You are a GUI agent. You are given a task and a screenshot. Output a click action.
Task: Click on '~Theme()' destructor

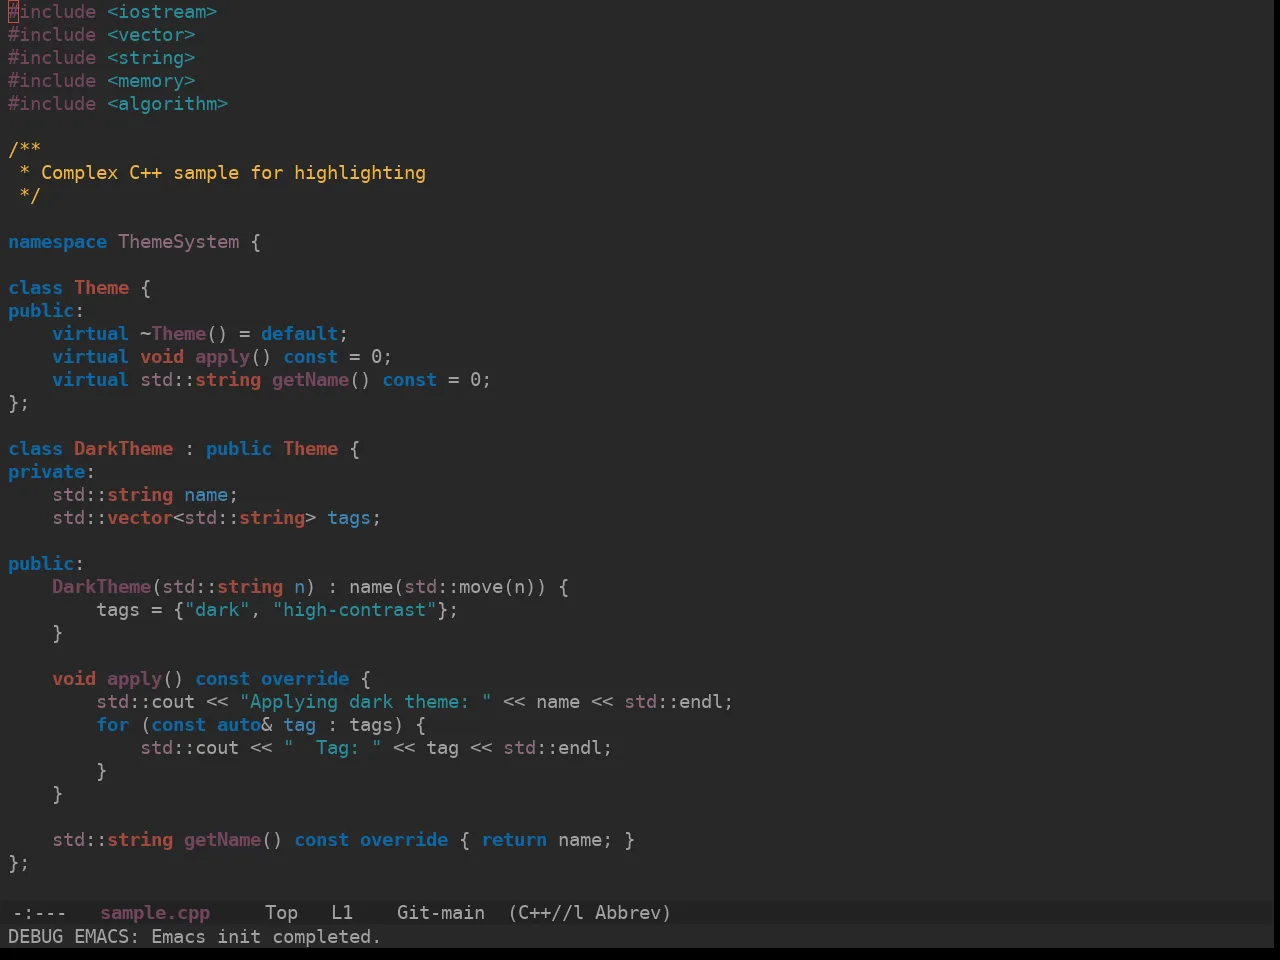pos(184,334)
